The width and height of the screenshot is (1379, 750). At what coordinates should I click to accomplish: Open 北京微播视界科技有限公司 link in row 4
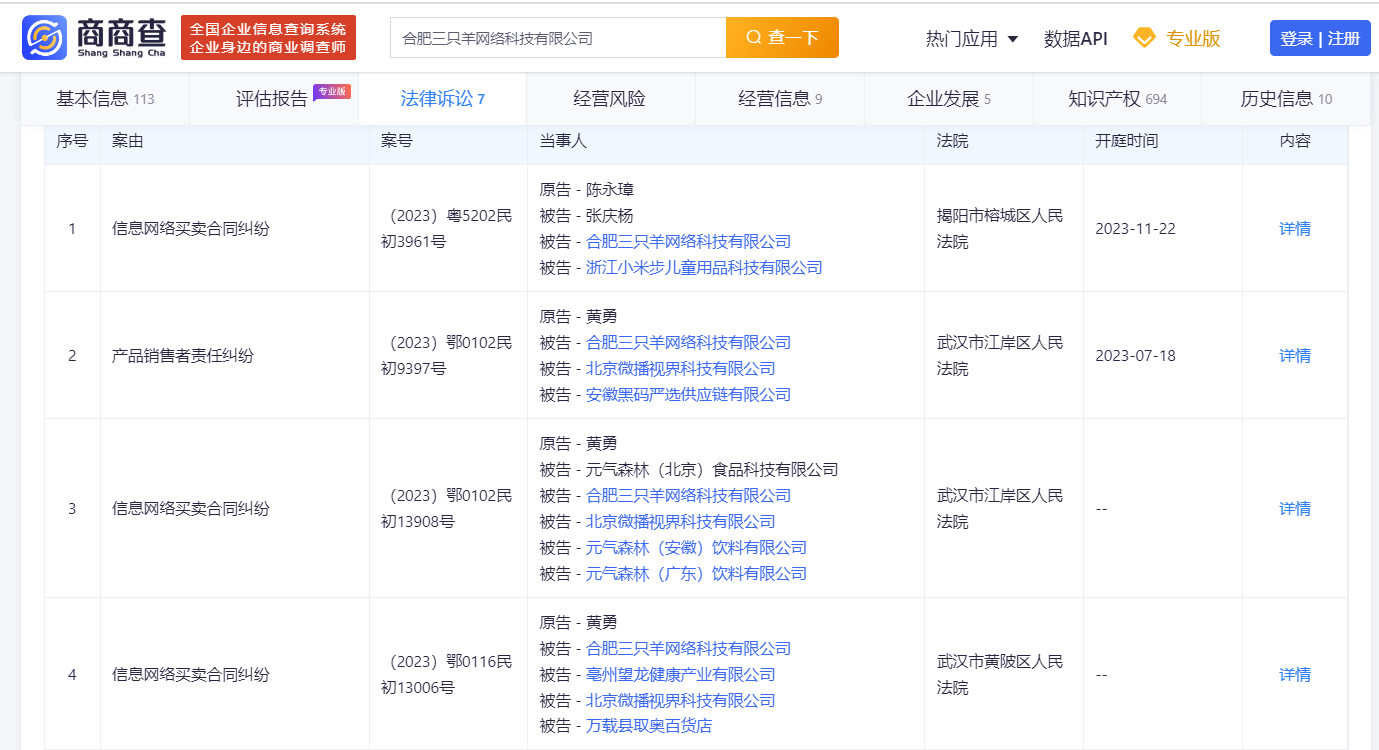tap(680, 700)
